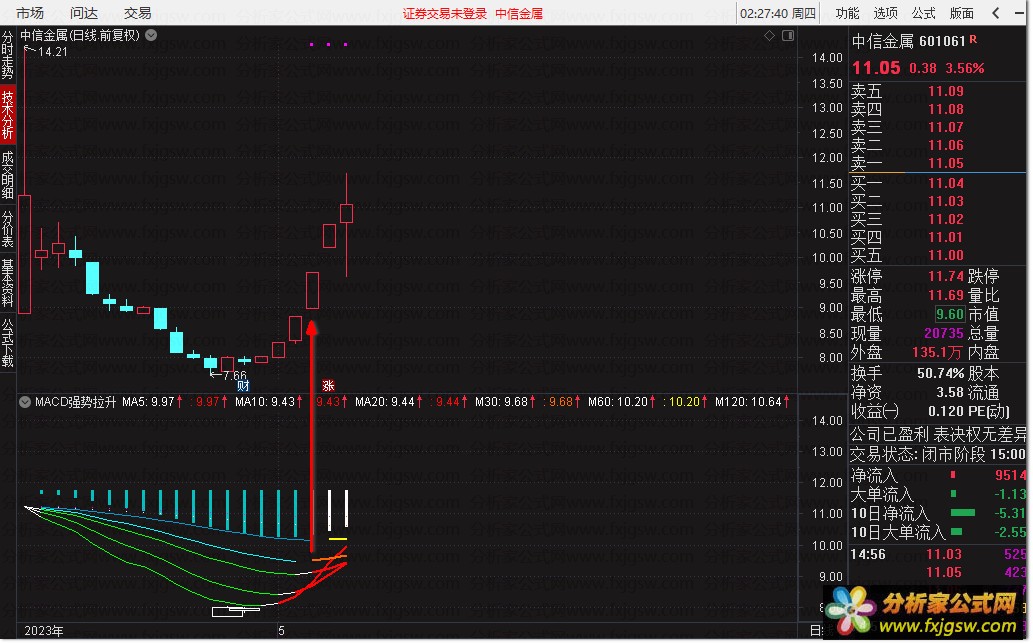Click the 7.66 low price label
Image resolution: width=1033 pixels, height=643 pixels.
pos(235,376)
